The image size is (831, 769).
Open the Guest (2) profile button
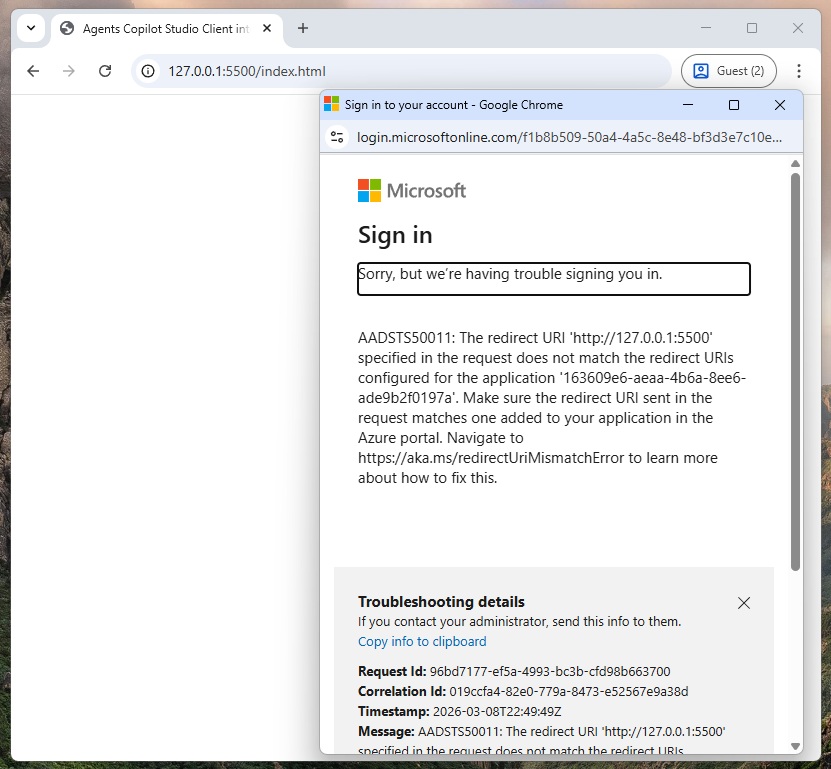(728, 71)
